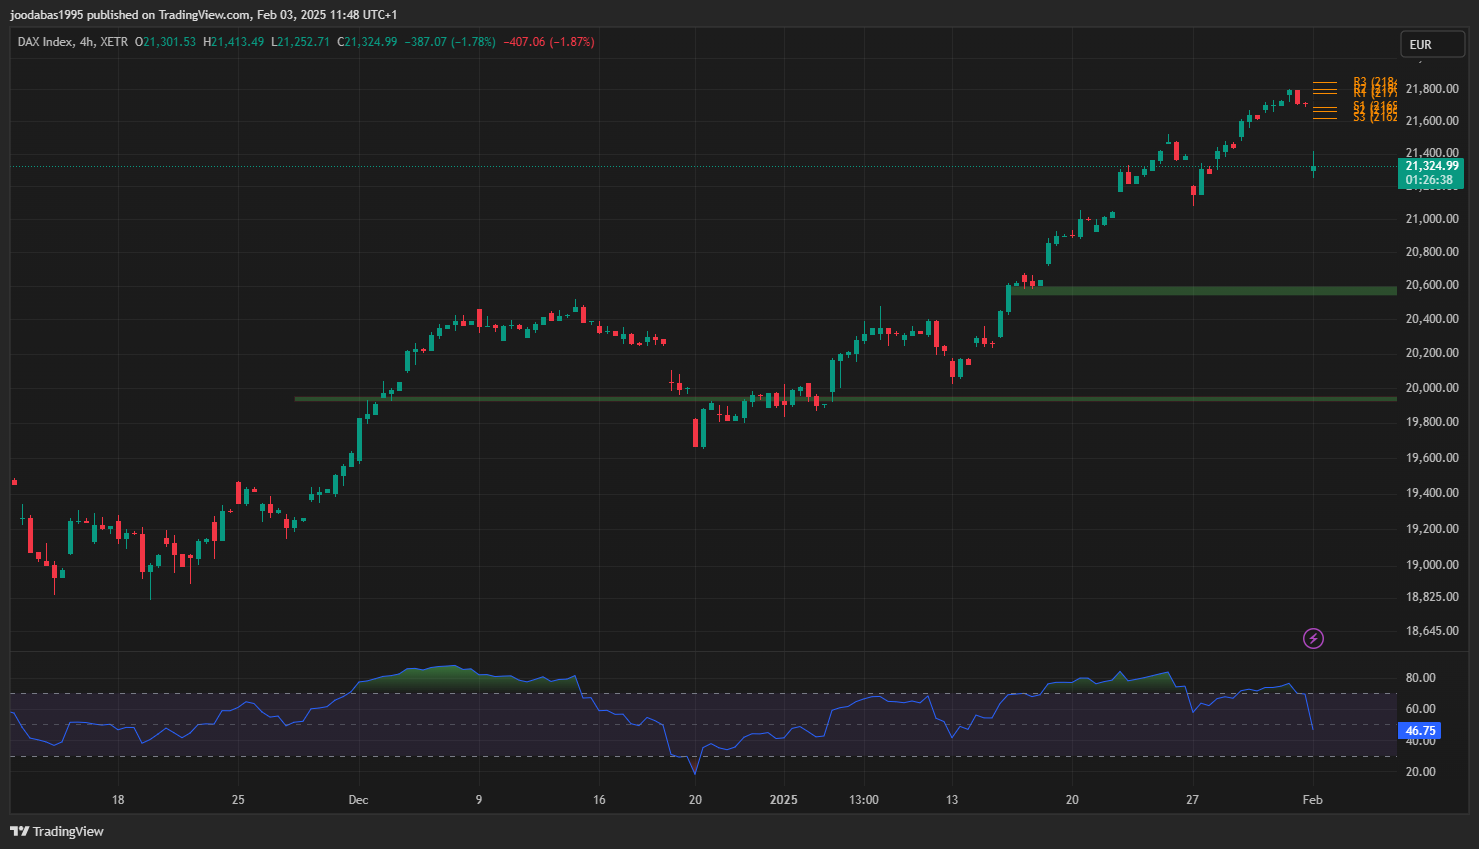Click the Dec label on time axis
Screen dimensions: 1479x849
click(358, 800)
